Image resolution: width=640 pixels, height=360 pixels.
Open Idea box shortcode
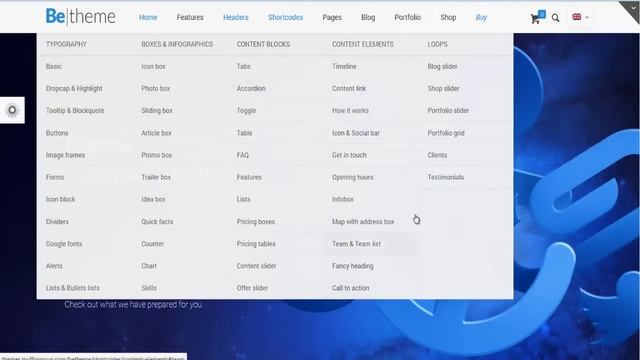point(153,199)
